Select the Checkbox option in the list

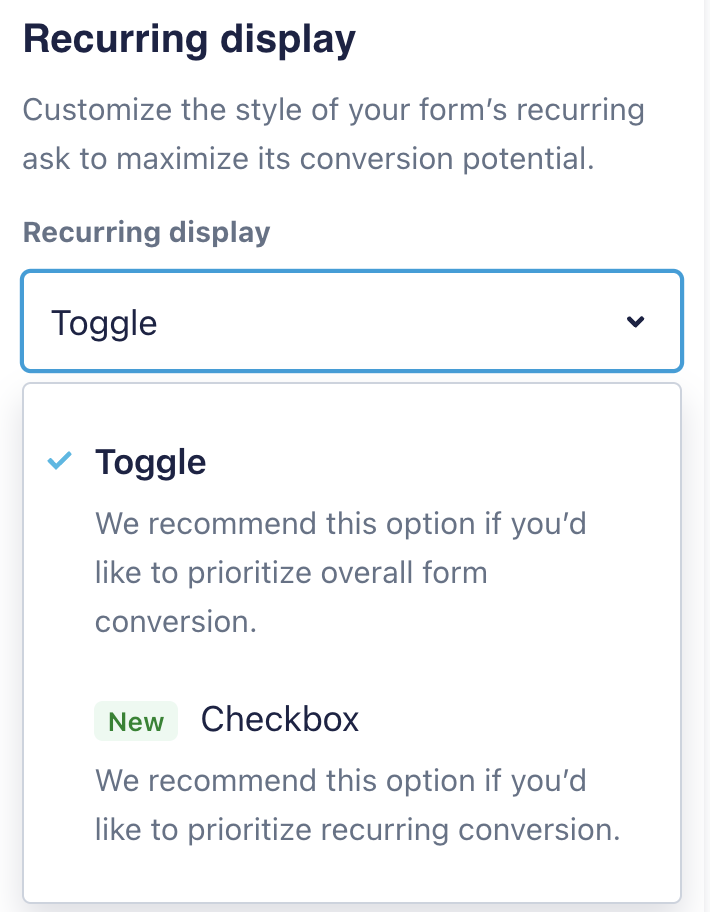(280, 719)
